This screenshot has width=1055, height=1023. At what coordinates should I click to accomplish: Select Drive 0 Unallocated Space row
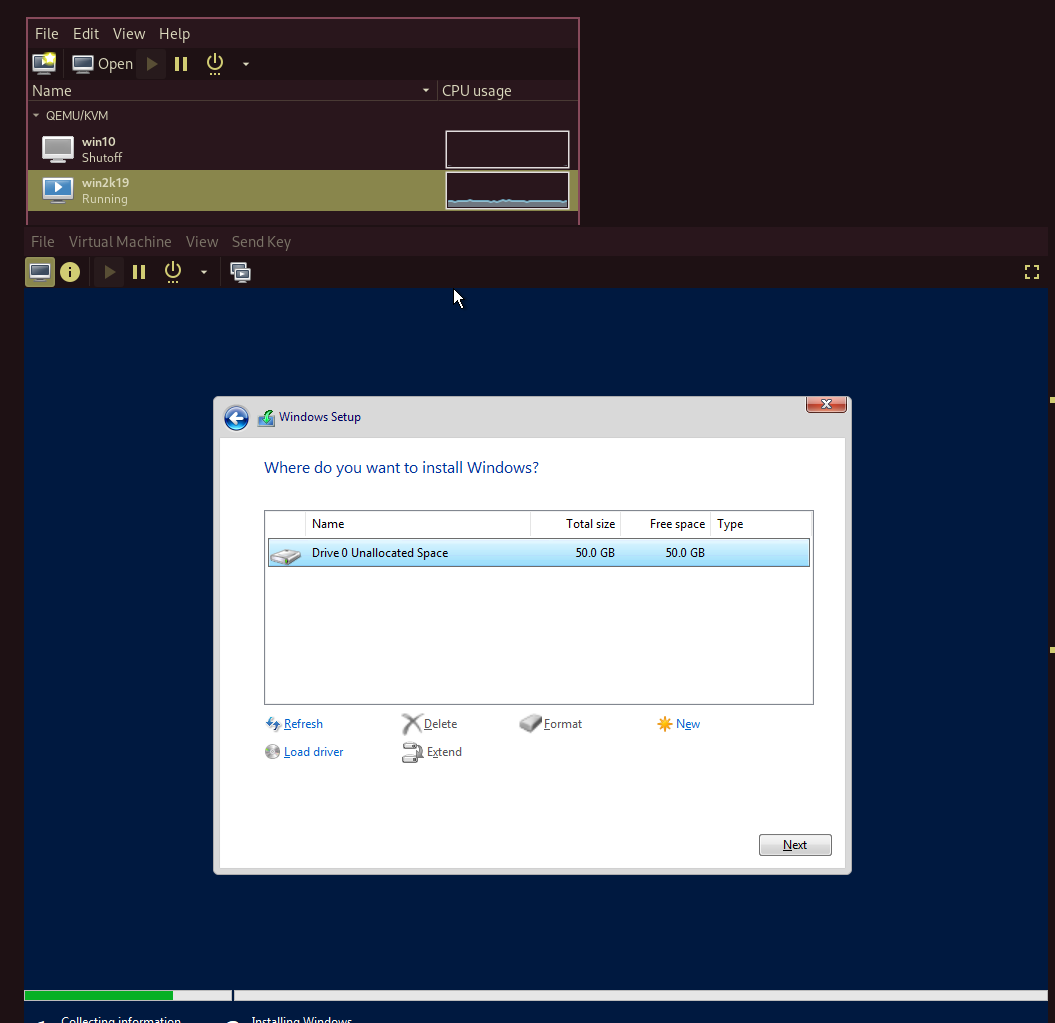click(x=539, y=553)
